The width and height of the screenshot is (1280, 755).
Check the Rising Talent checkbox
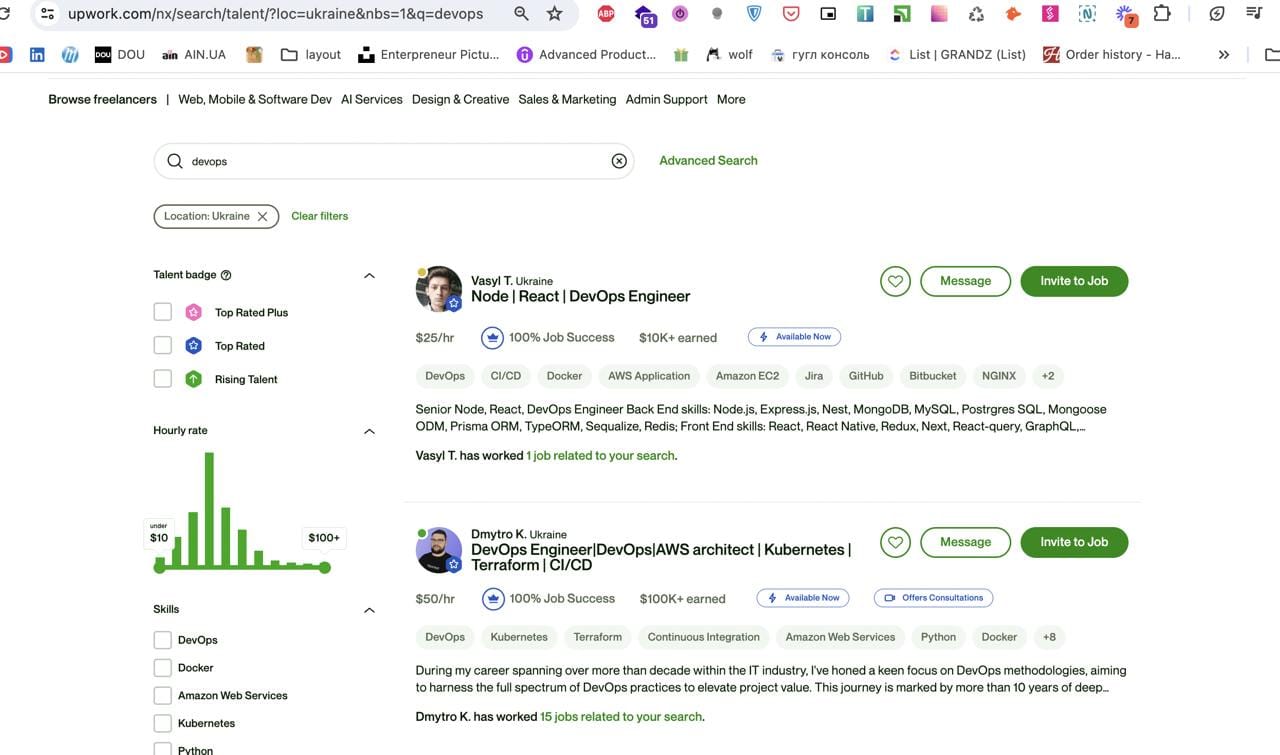[x=163, y=378]
